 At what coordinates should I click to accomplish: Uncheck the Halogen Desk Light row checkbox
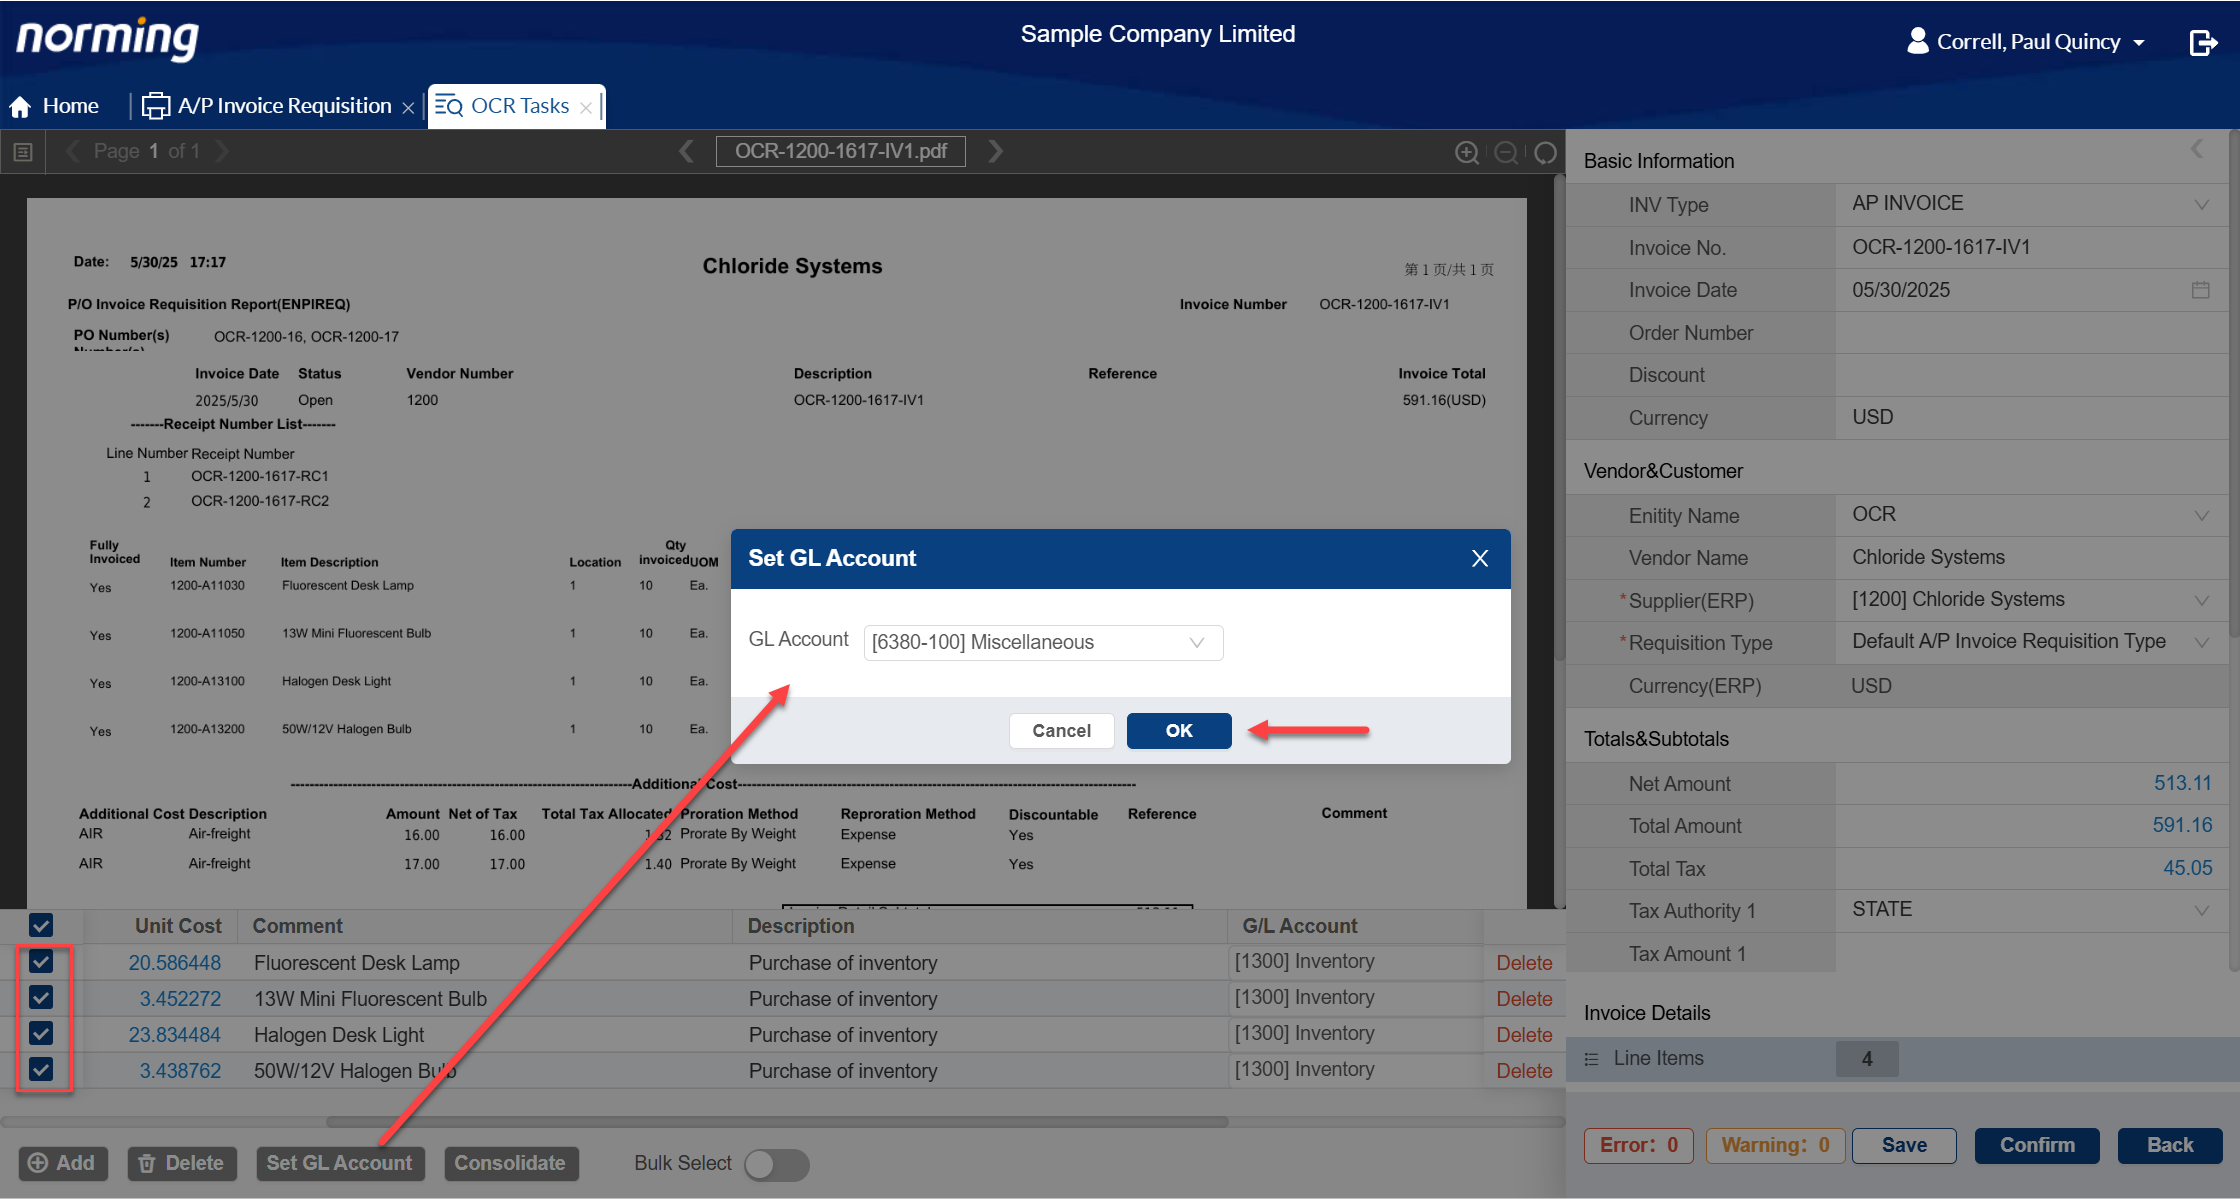pyautogui.click(x=41, y=1034)
